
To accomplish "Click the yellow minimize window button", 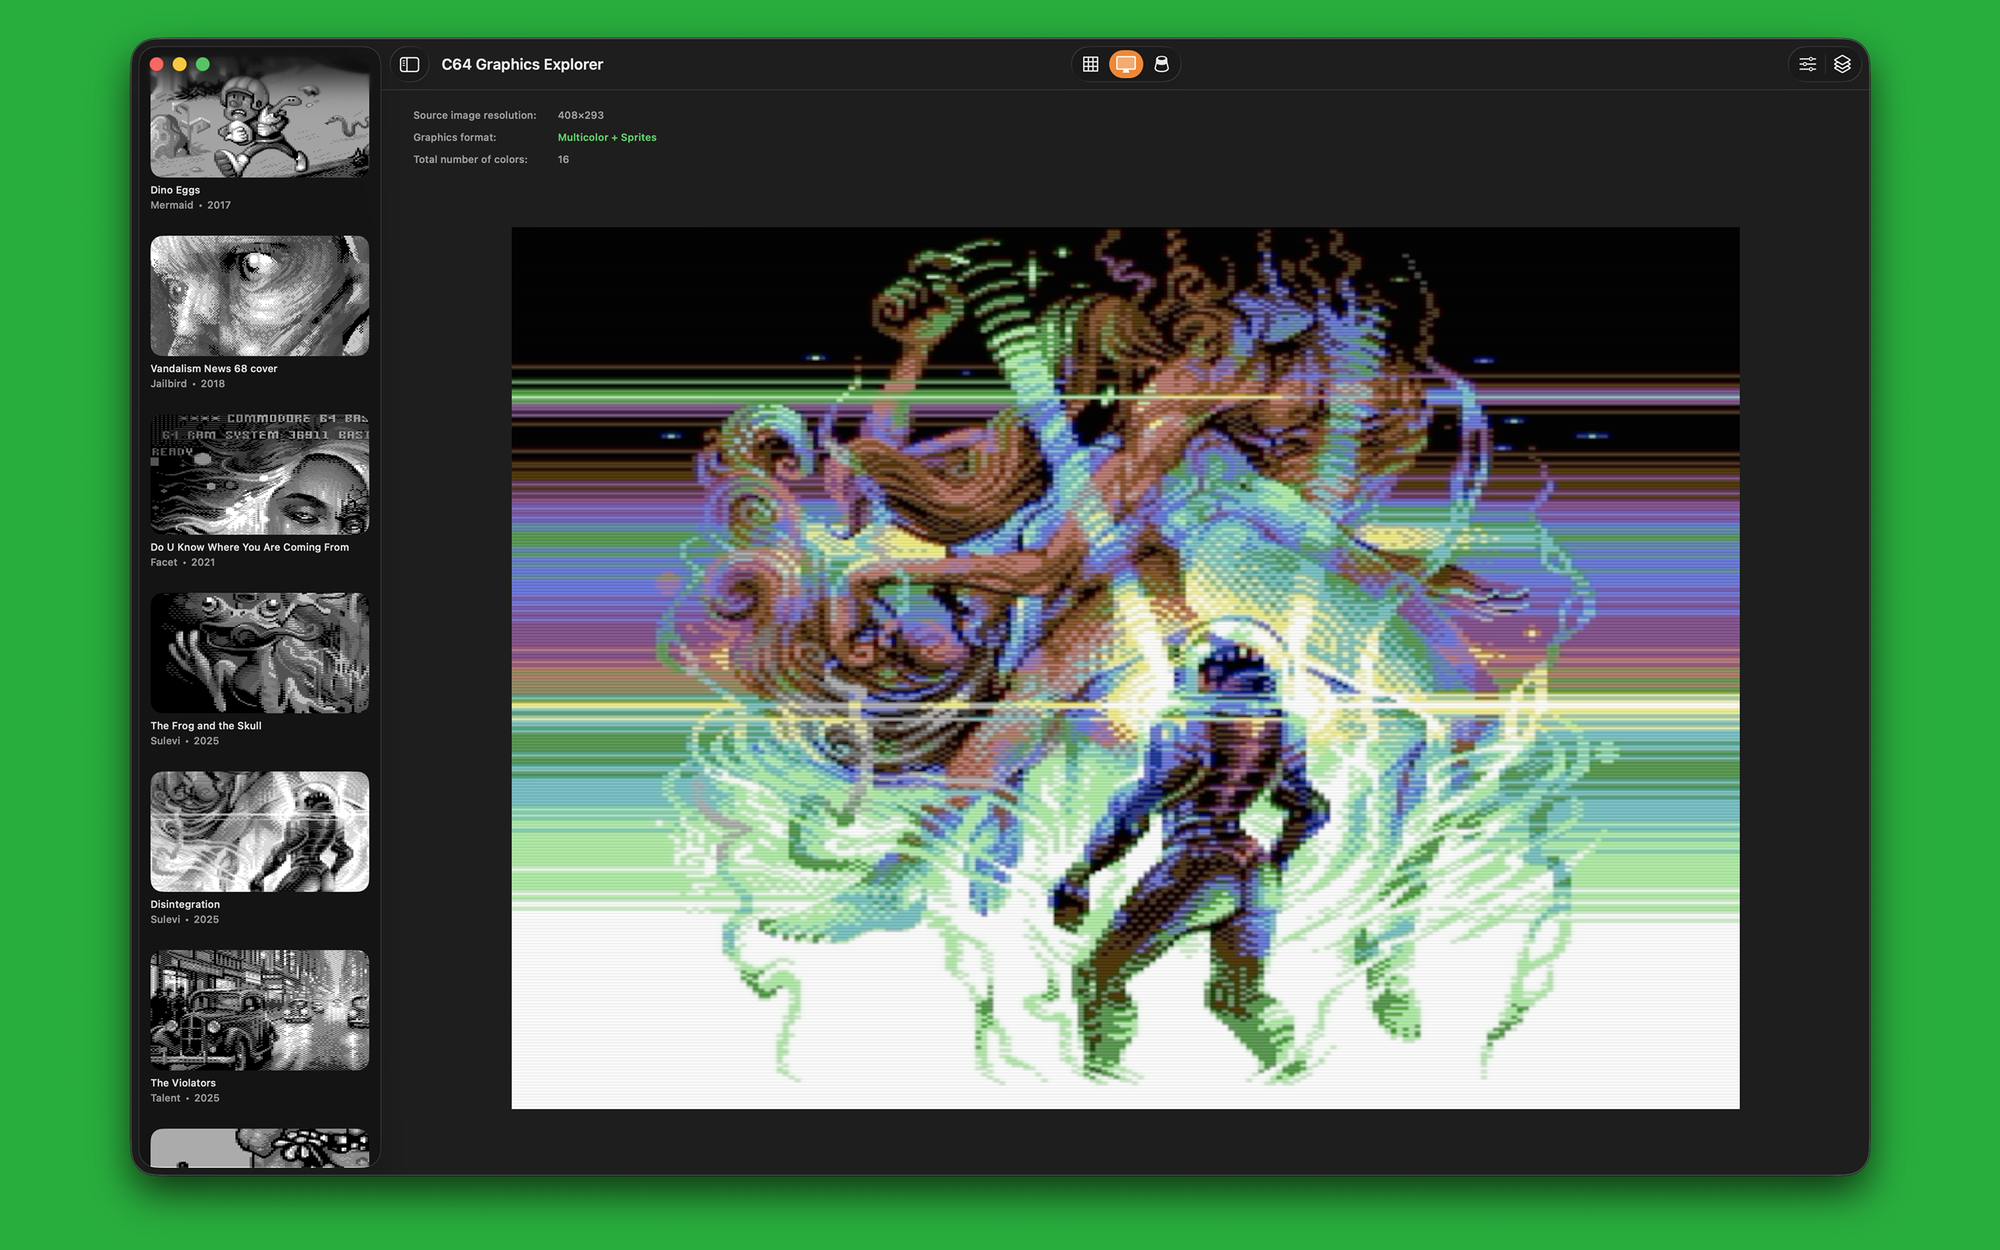I will tap(180, 64).
